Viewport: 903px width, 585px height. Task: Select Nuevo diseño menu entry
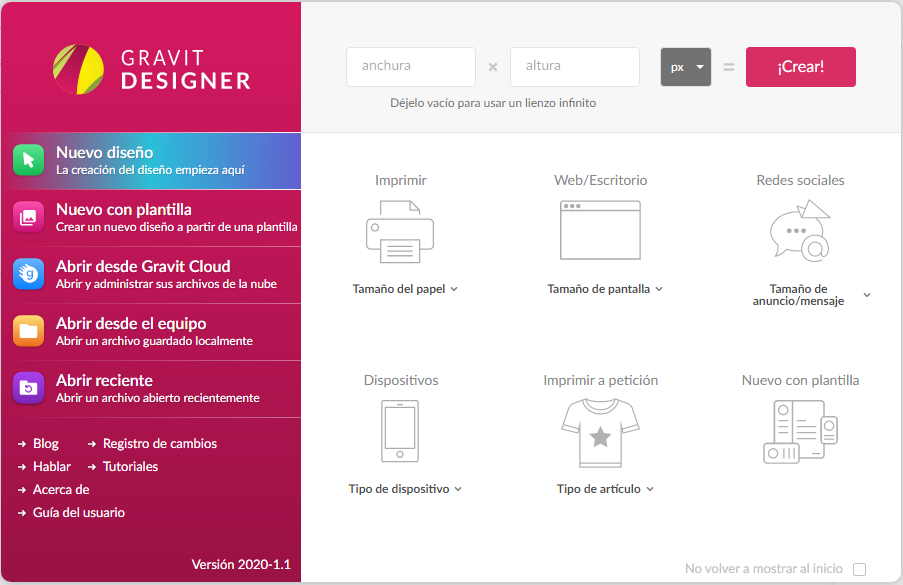[151, 161]
